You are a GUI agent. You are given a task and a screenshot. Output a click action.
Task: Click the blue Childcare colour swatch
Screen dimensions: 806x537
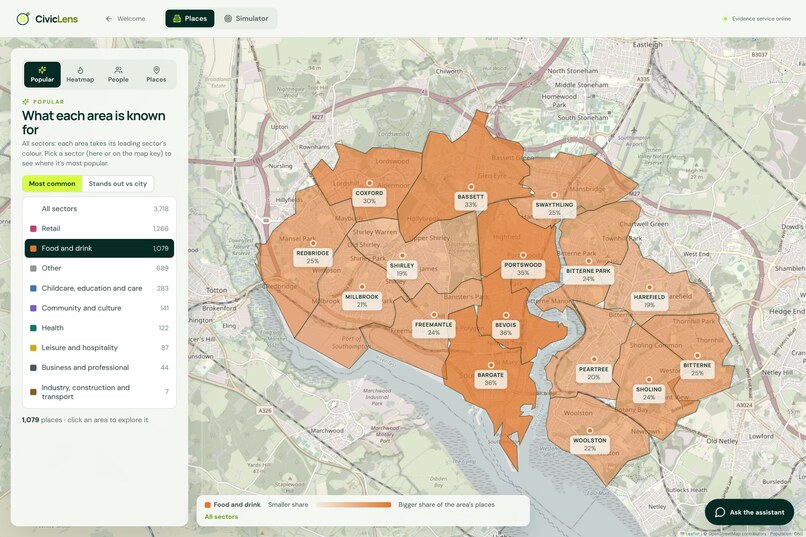pyautogui.click(x=33, y=288)
